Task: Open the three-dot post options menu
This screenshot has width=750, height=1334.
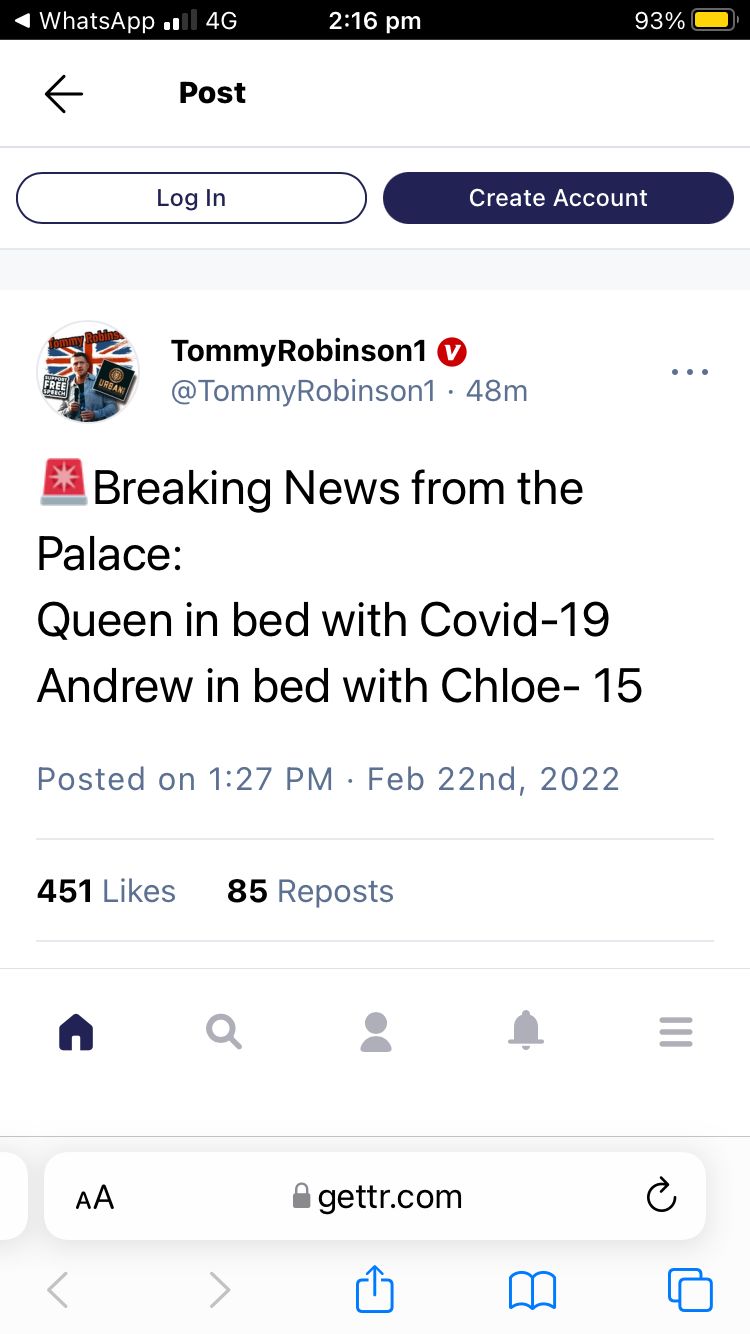Action: 690,372
